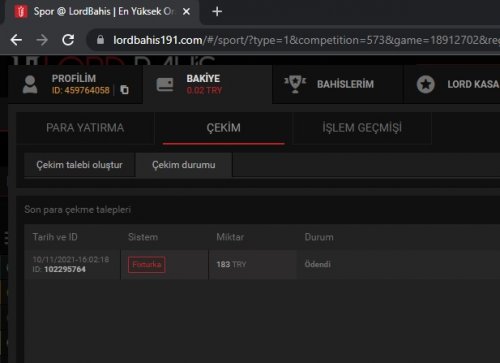Screen dimensions: 500x363
Task: Click the withdrawal ID 102295764
Action: 65,269
